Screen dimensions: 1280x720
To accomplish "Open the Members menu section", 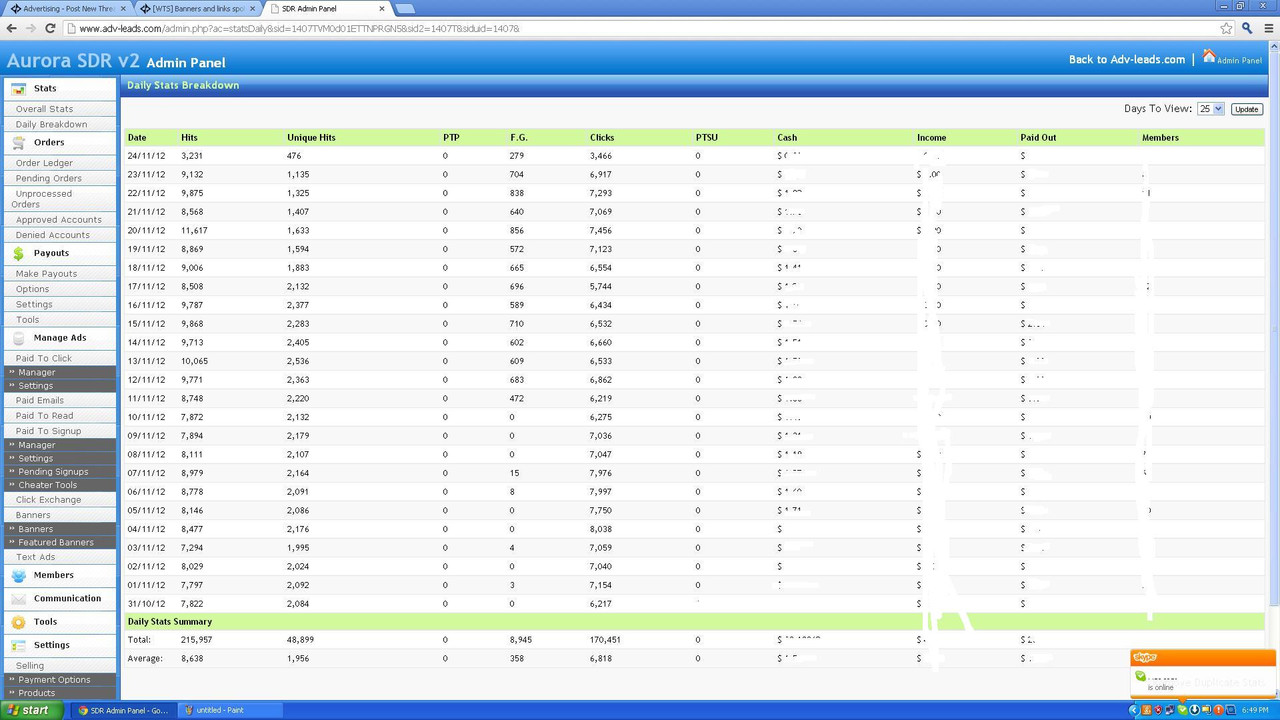I will point(53,576).
